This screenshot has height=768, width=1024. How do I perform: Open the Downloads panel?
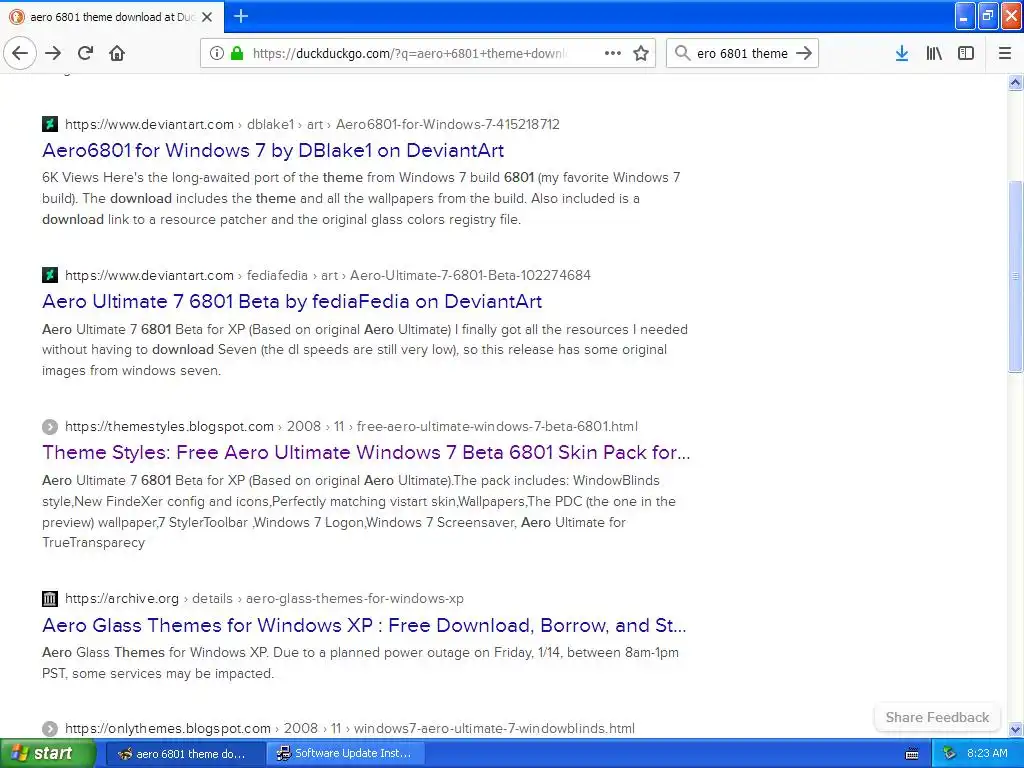click(x=902, y=54)
